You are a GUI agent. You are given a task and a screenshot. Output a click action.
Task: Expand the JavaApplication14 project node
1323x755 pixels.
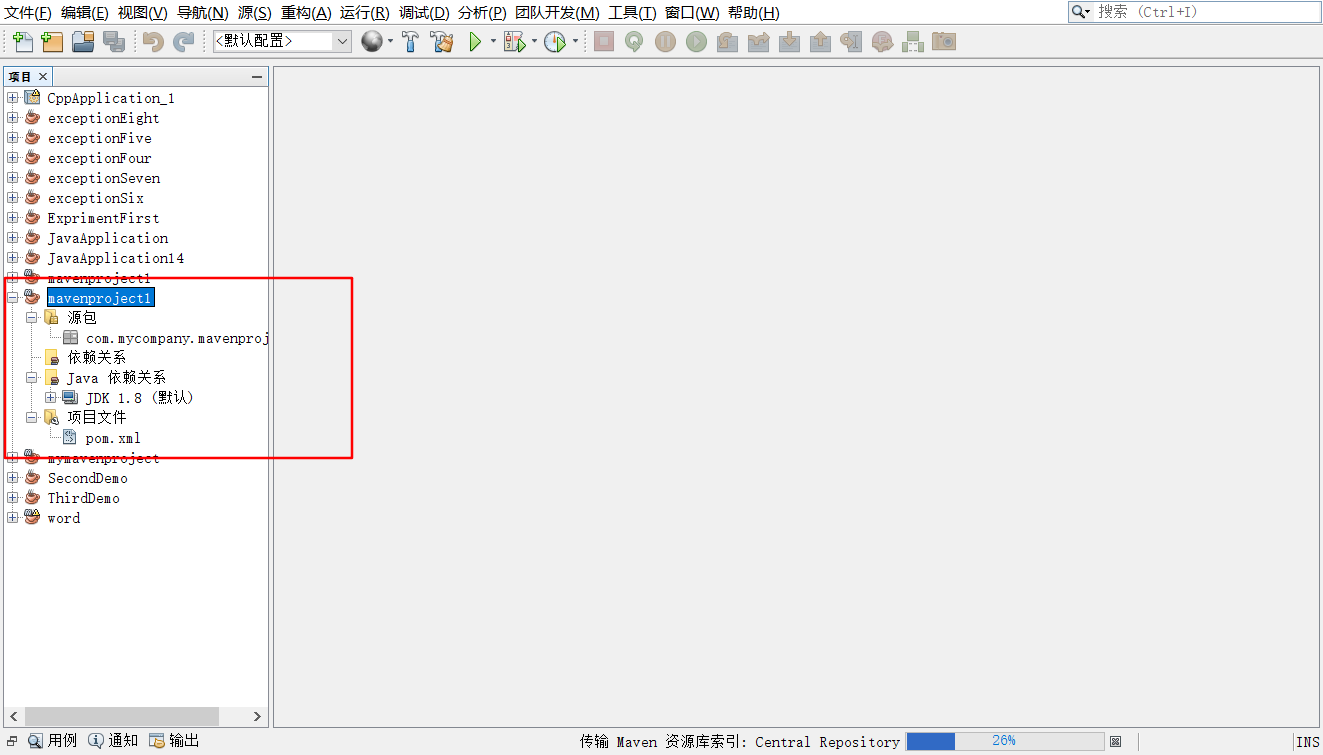13,258
